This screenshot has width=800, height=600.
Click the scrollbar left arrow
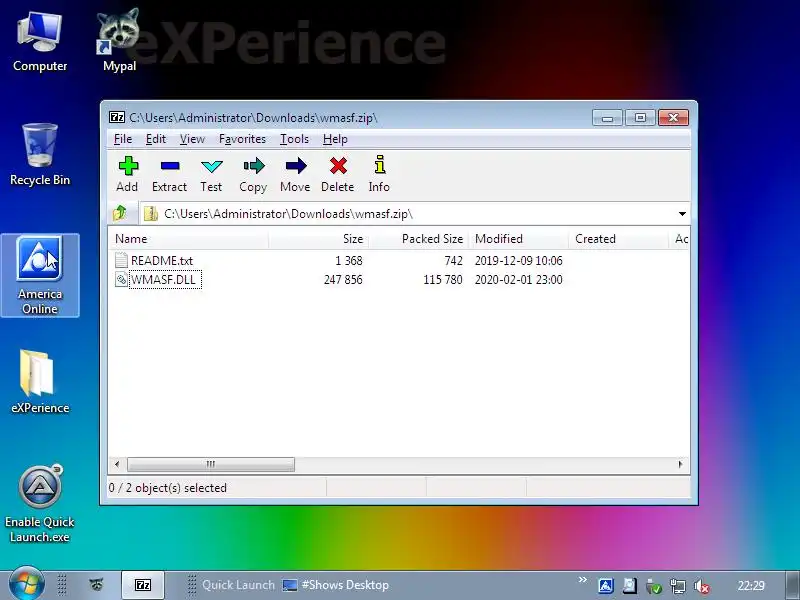click(117, 464)
